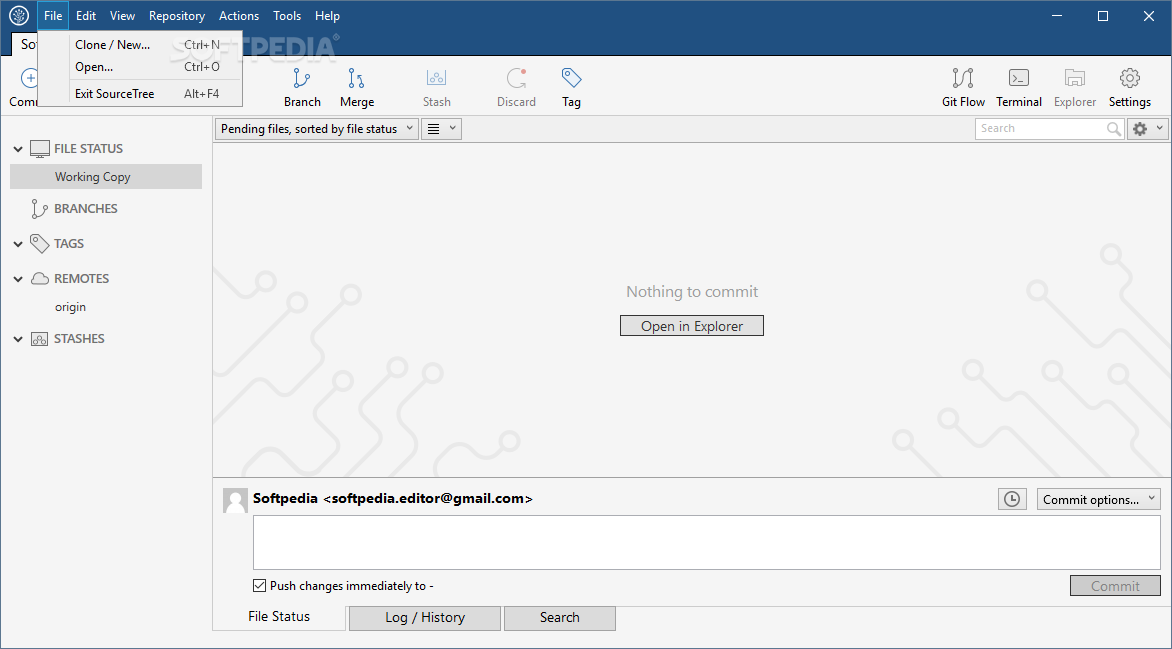
Task: Click the search magnifier icon
Action: (x=1114, y=129)
